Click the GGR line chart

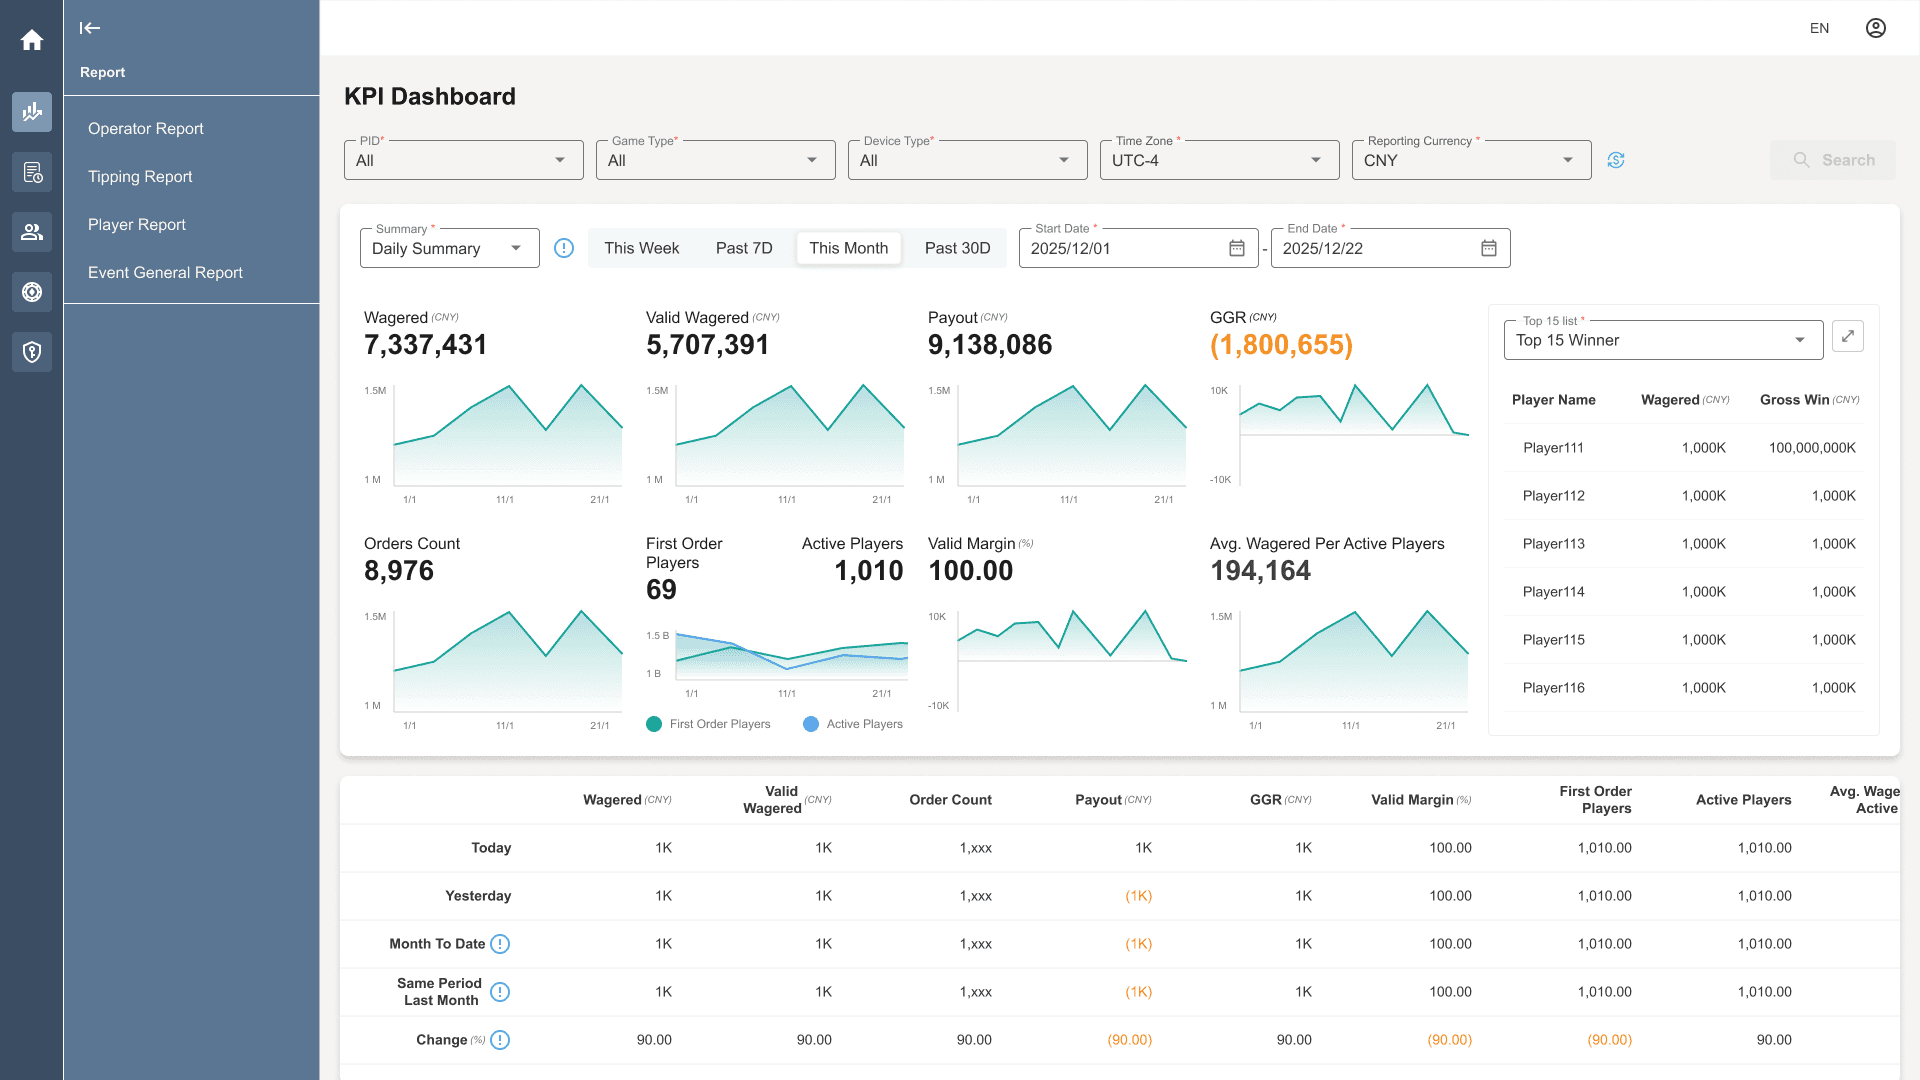point(1354,435)
